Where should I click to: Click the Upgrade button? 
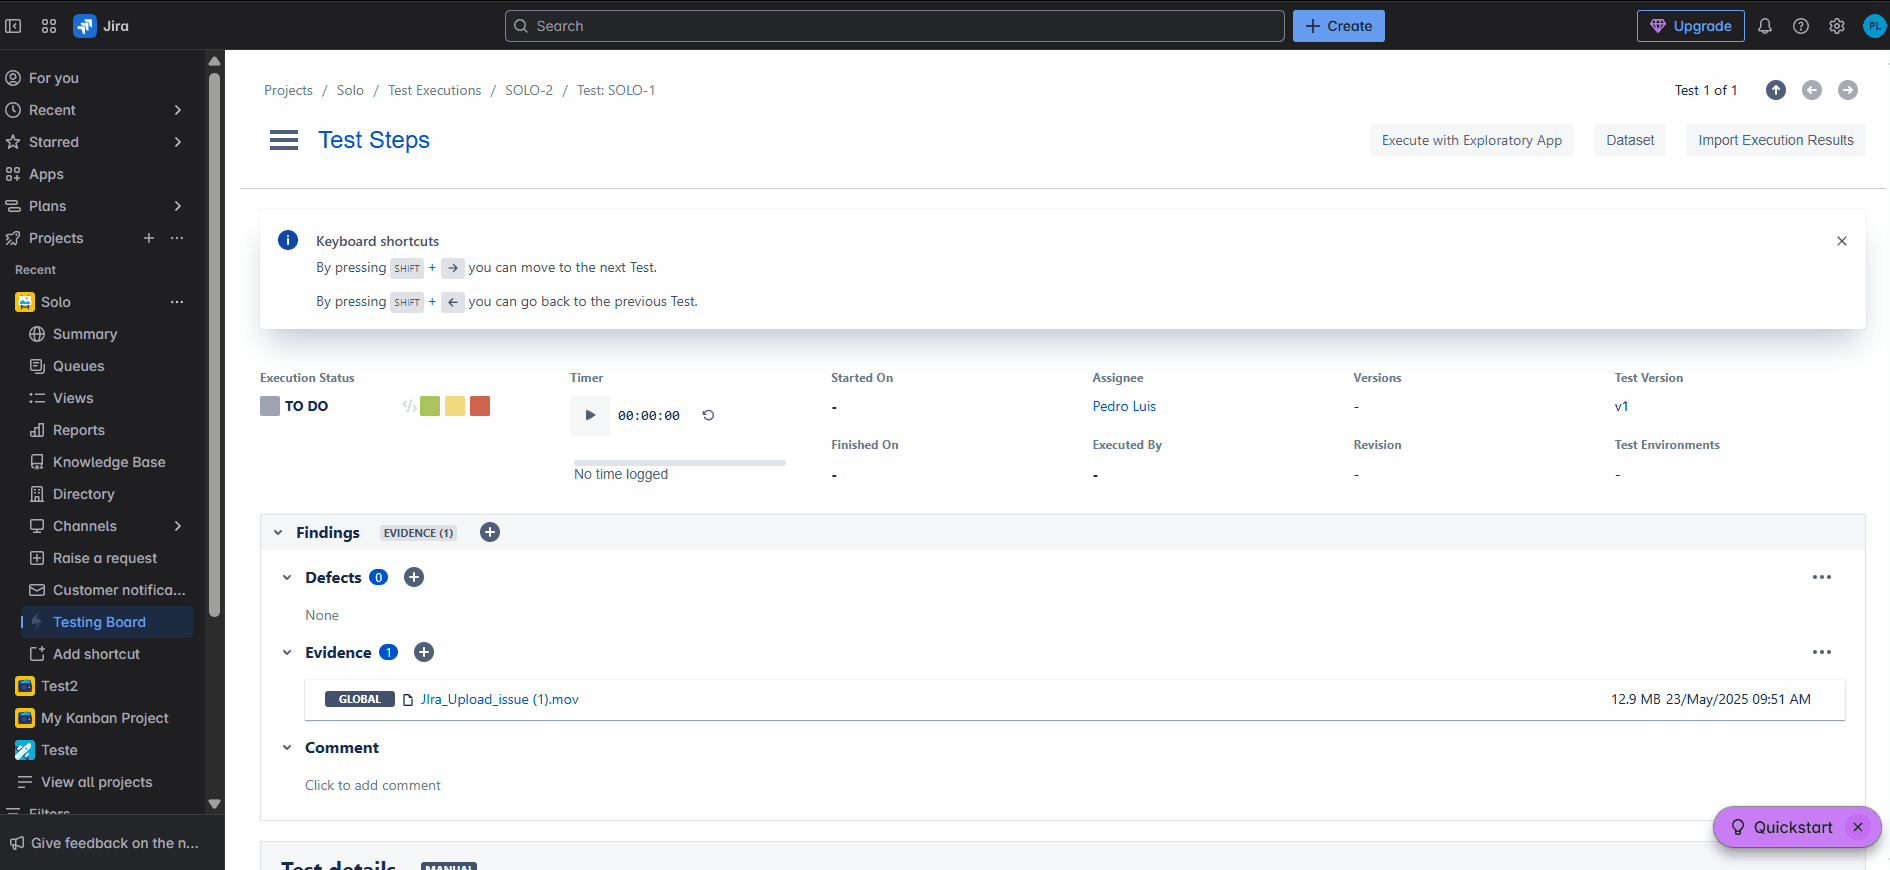click(x=1691, y=26)
